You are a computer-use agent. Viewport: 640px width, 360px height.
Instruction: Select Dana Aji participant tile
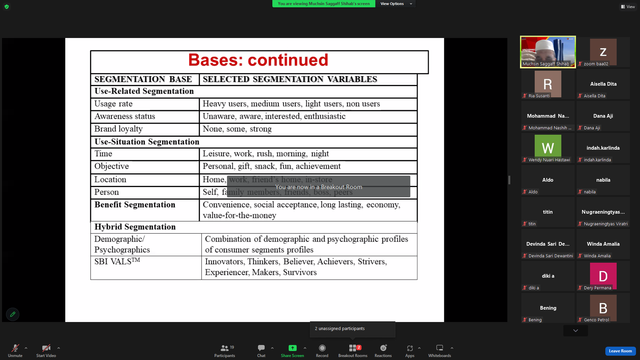coord(603,116)
